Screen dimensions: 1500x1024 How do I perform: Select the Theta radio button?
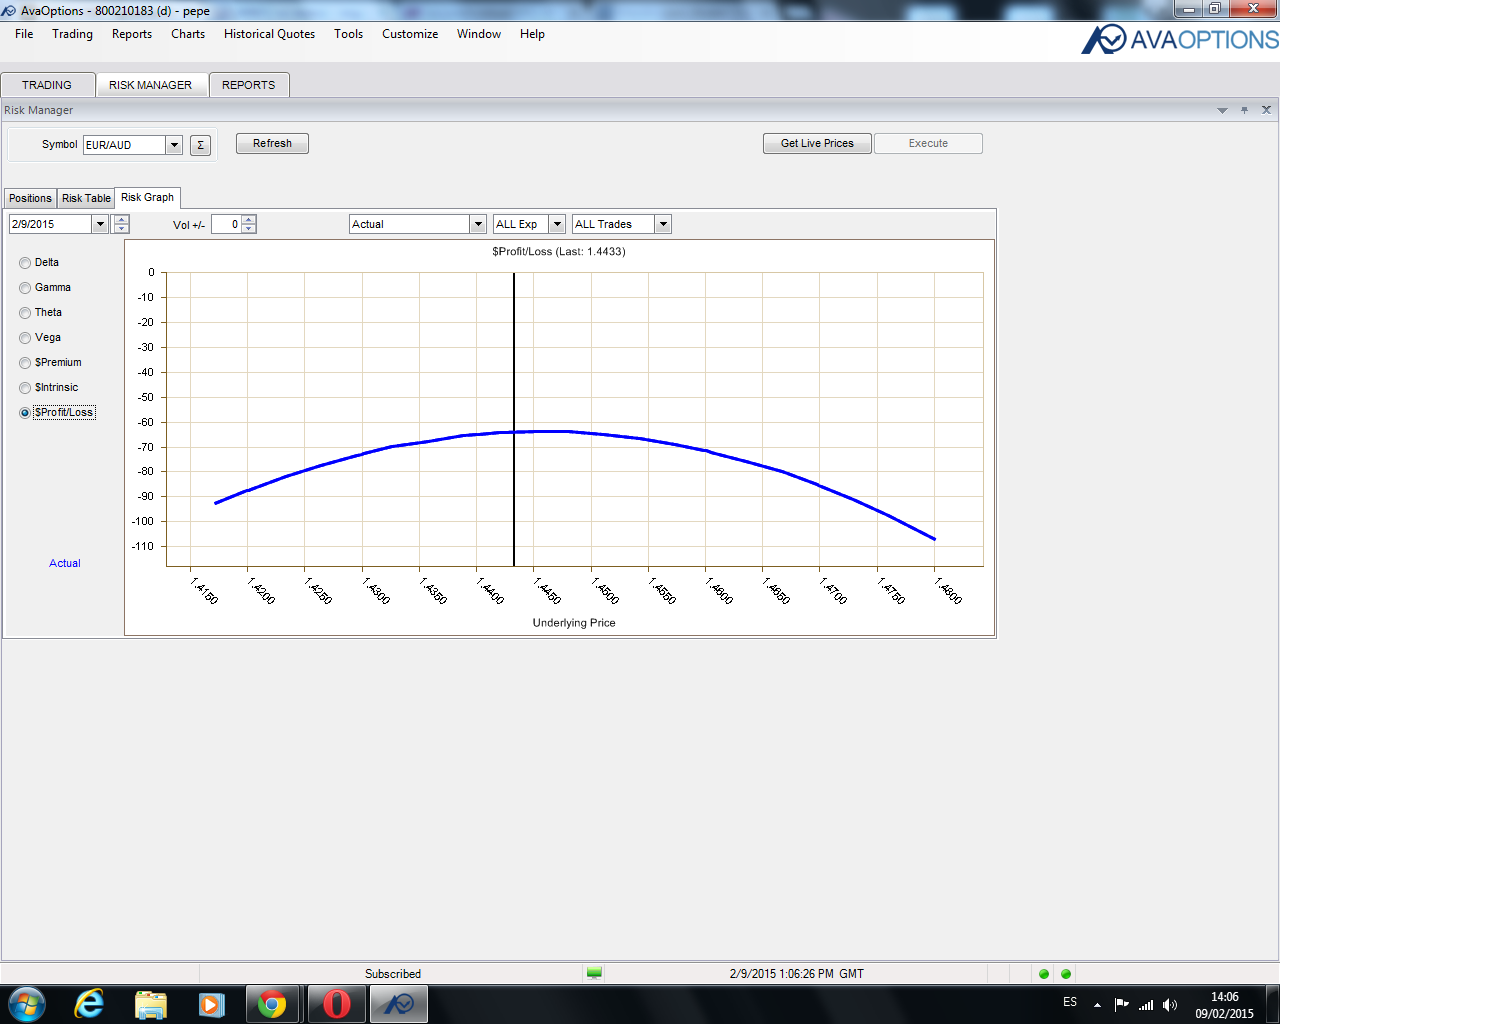click(25, 313)
